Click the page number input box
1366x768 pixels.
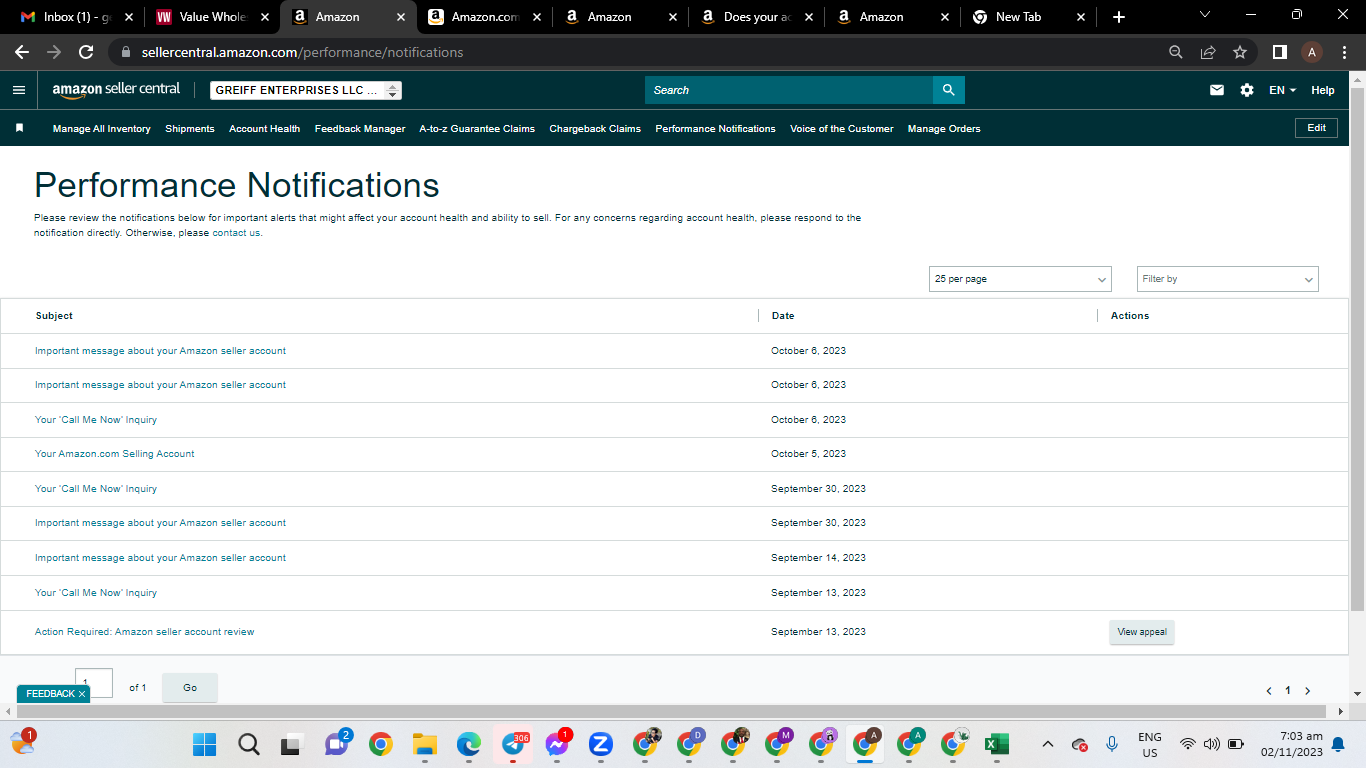pyautogui.click(x=94, y=683)
